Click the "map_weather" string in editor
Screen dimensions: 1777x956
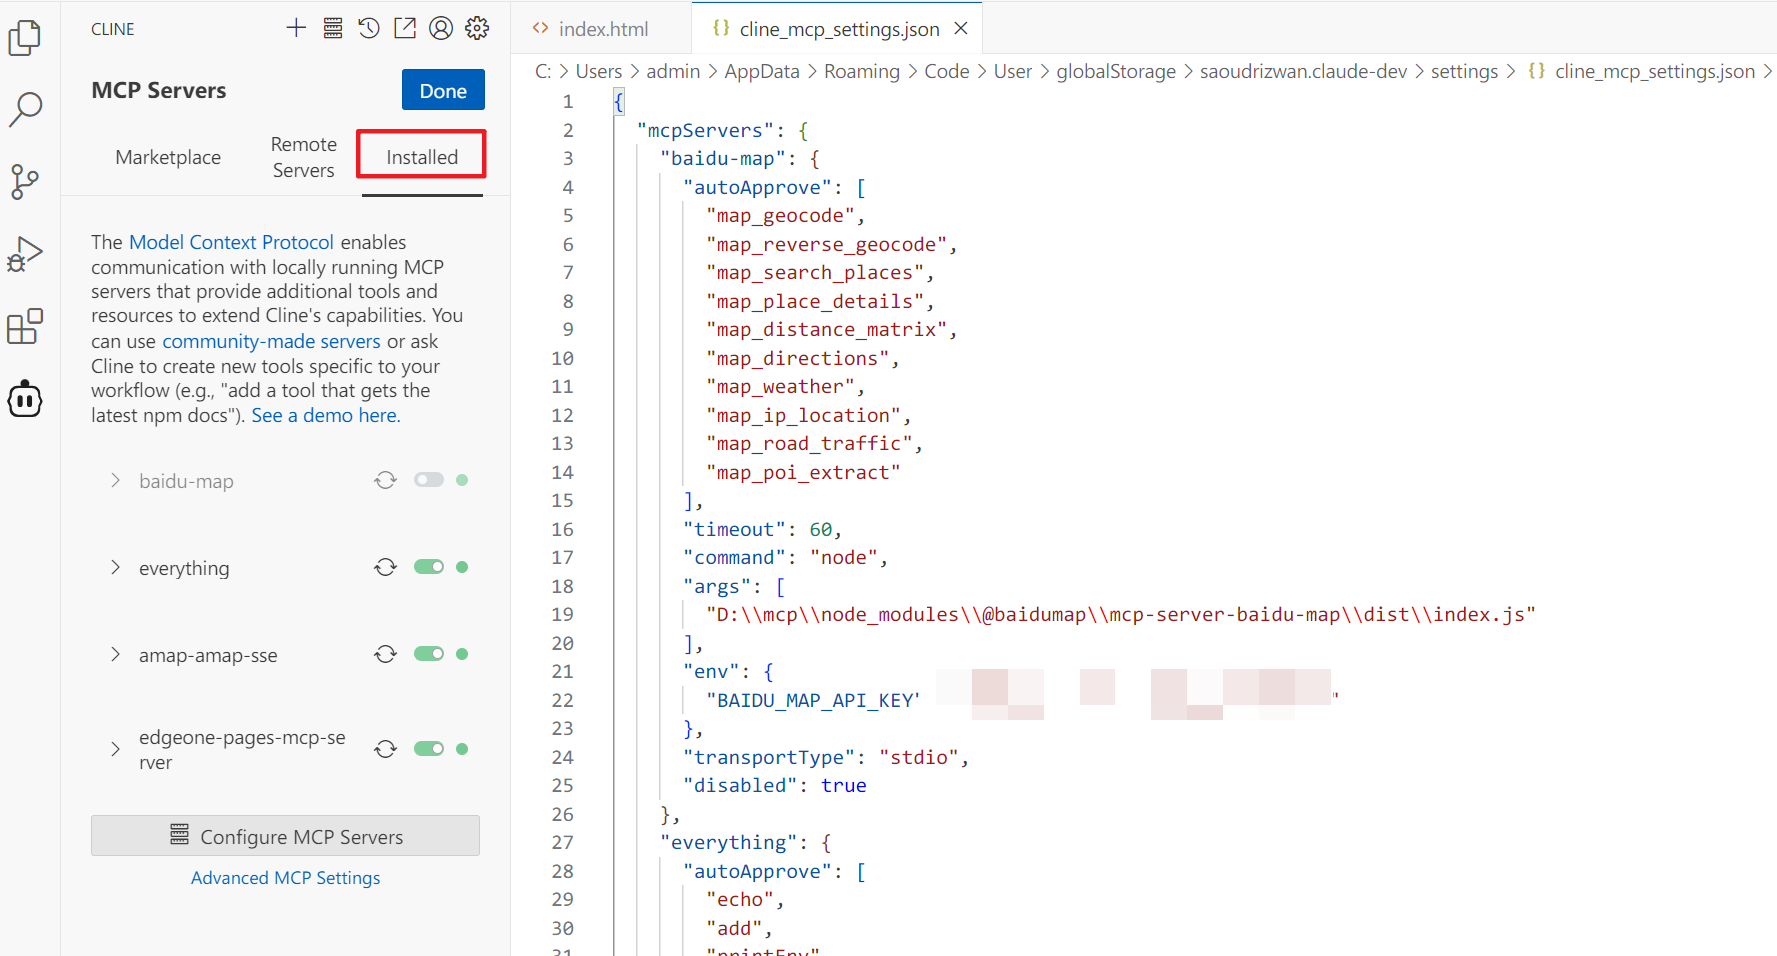click(x=780, y=386)
